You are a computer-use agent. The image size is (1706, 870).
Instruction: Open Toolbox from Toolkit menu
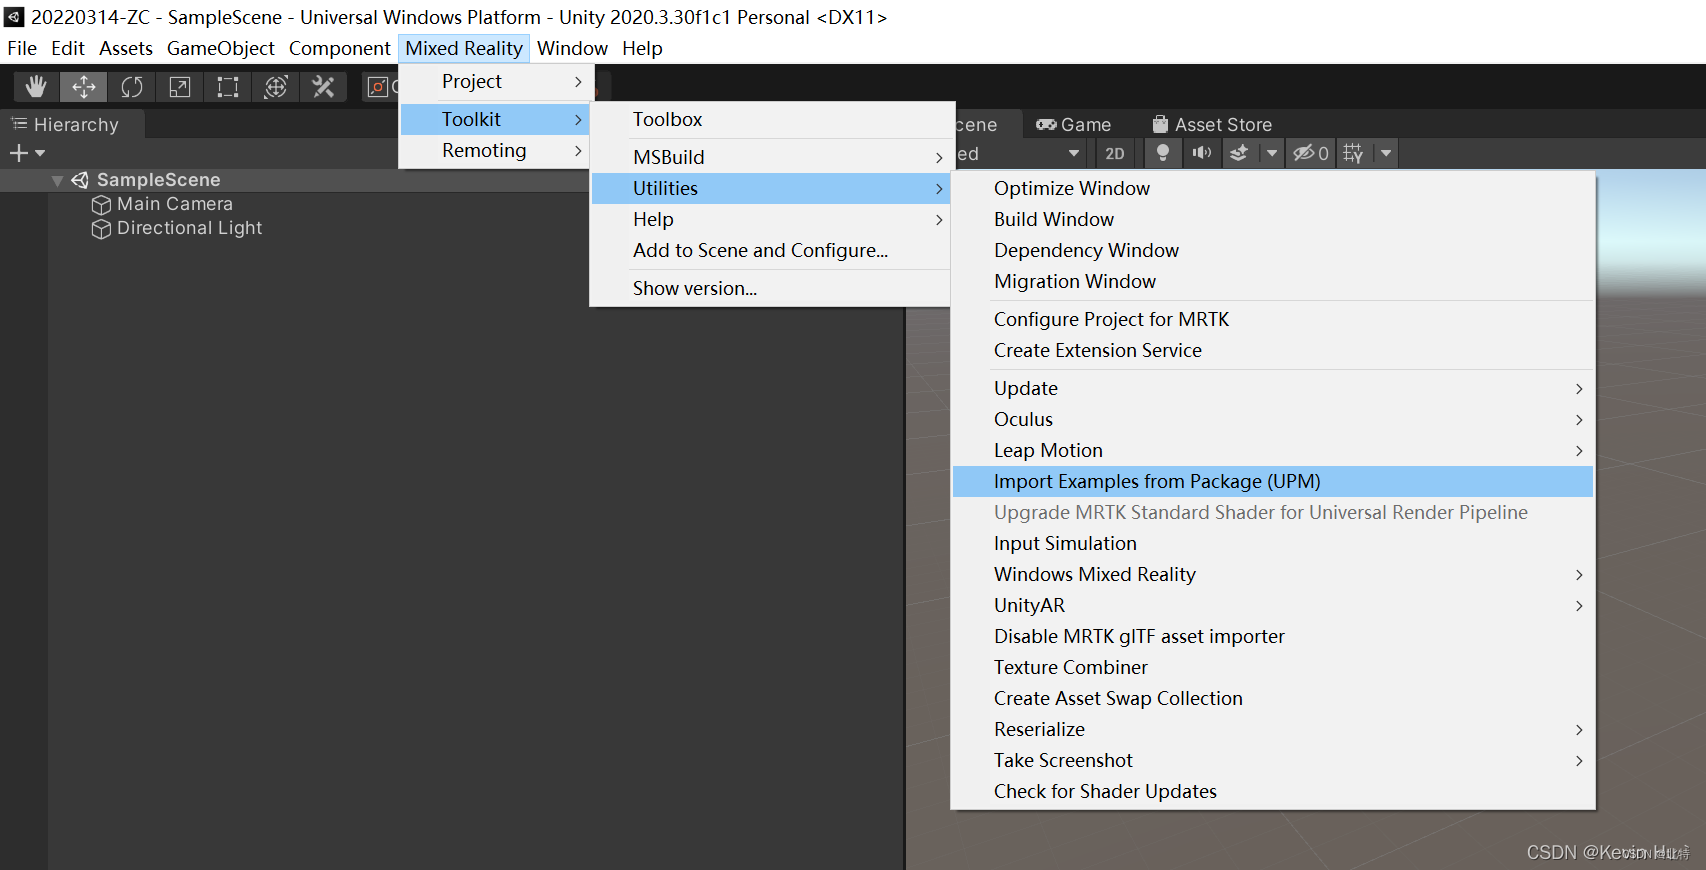(770, 119)
